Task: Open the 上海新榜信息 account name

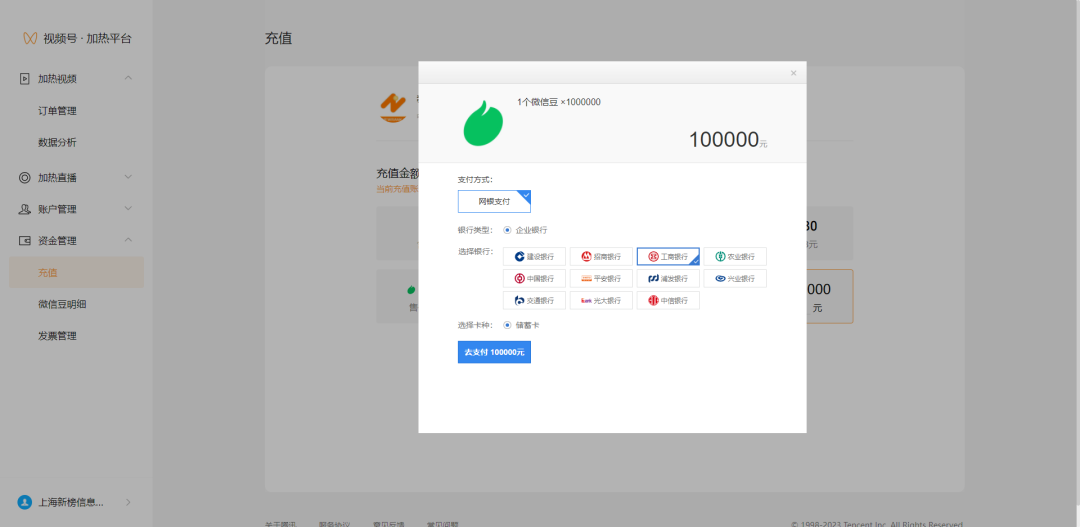Action: [x=71, y=502]
